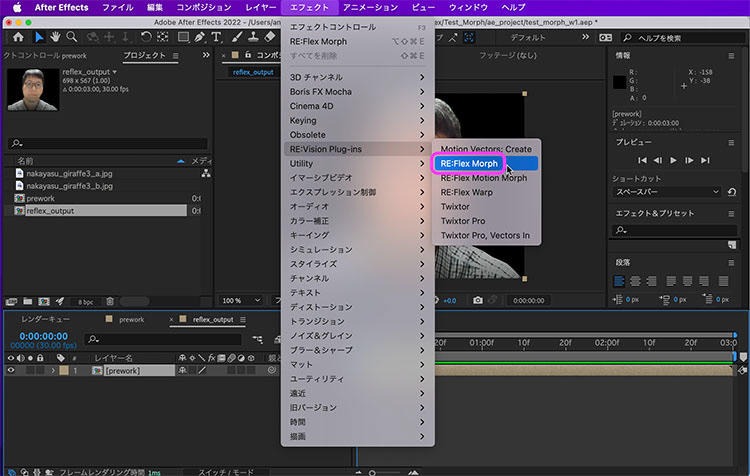Select the Brush tool
Image resolution: width=750 pixels, height=476 pixels.
237,37
